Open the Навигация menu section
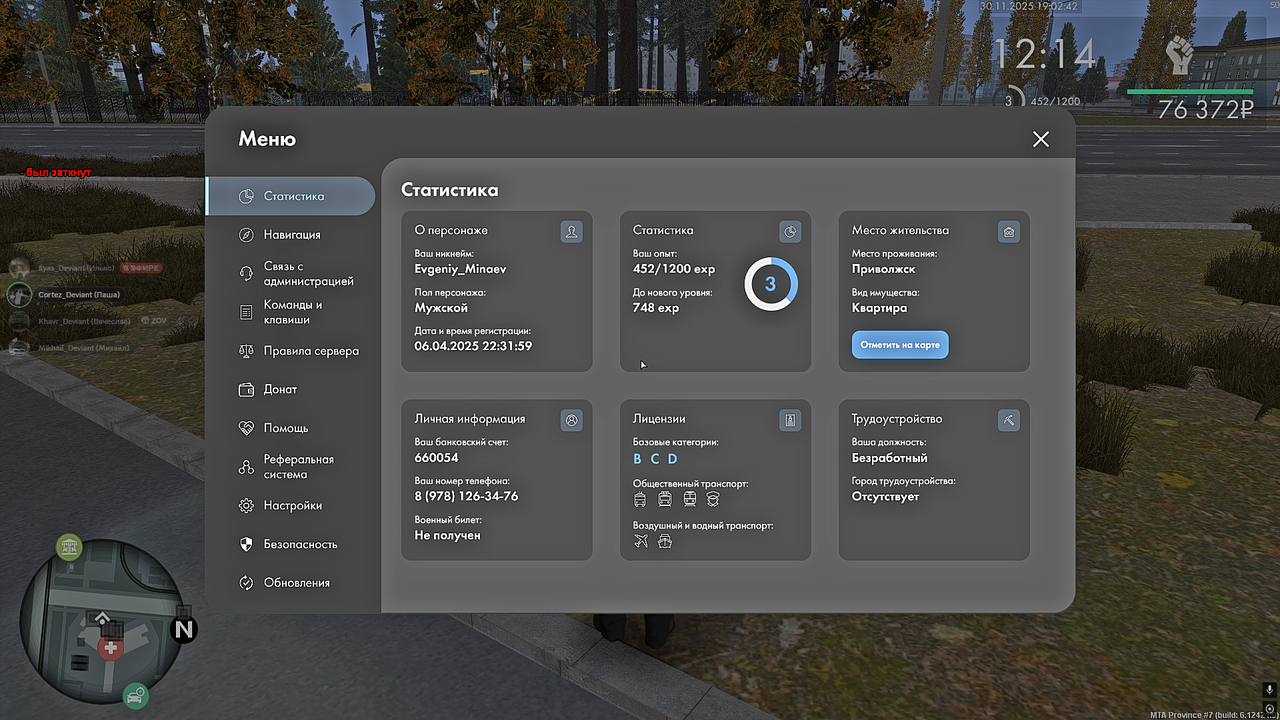The width and height of the screenshot is (1280, 720). (291, 235)
